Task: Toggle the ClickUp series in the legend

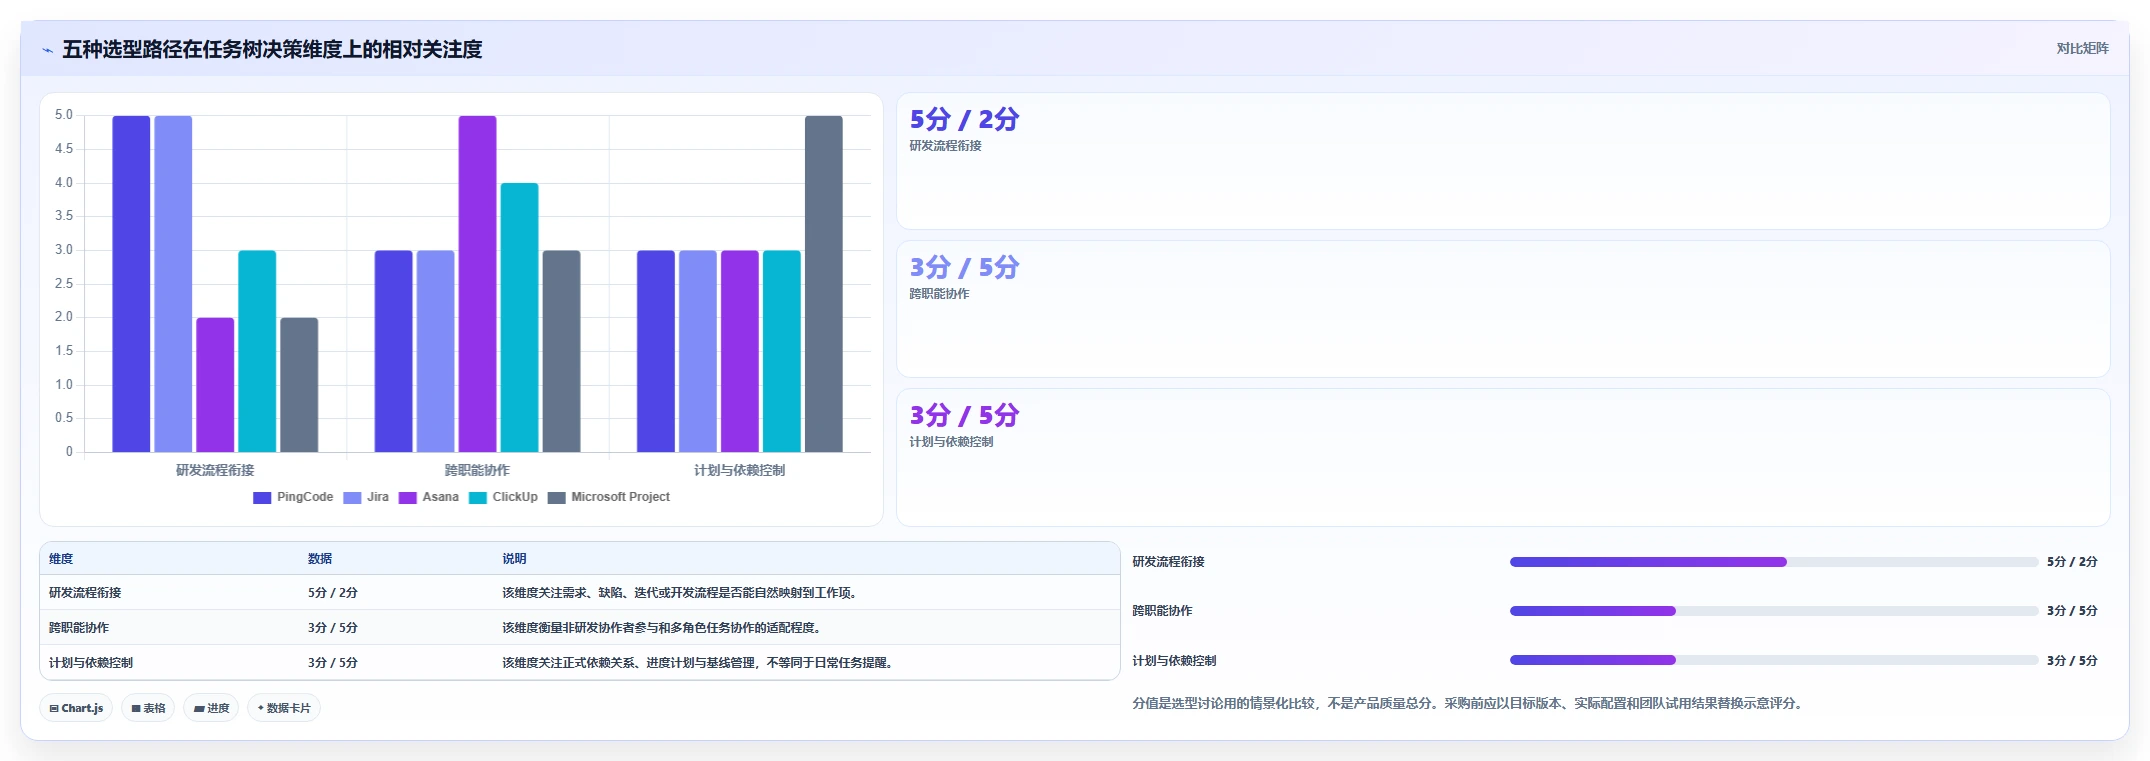Action: click(x=503, y=497)
